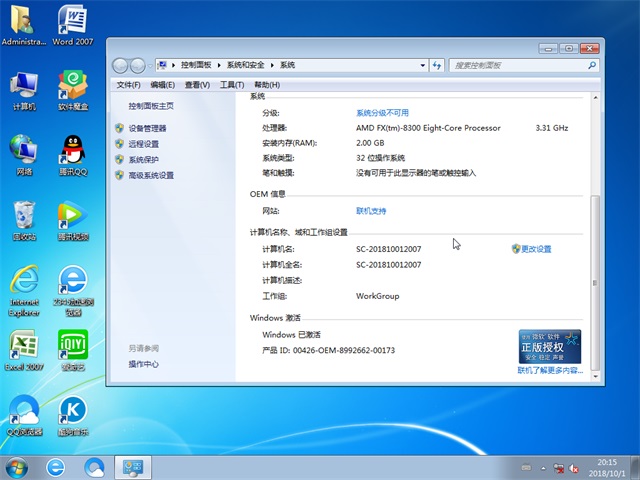The image size is (640, 480).
Task: Click the 控制面板 breadcrumb segment
Action: click(x=196, y=65)
